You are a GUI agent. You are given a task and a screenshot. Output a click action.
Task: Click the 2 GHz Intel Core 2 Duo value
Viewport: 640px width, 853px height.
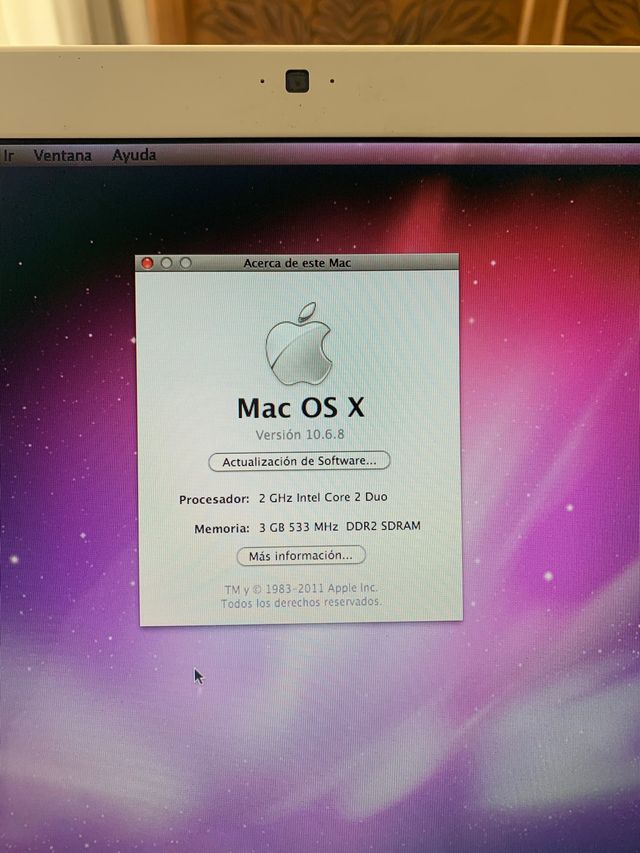pyautogui.click(x=323, y=497)
